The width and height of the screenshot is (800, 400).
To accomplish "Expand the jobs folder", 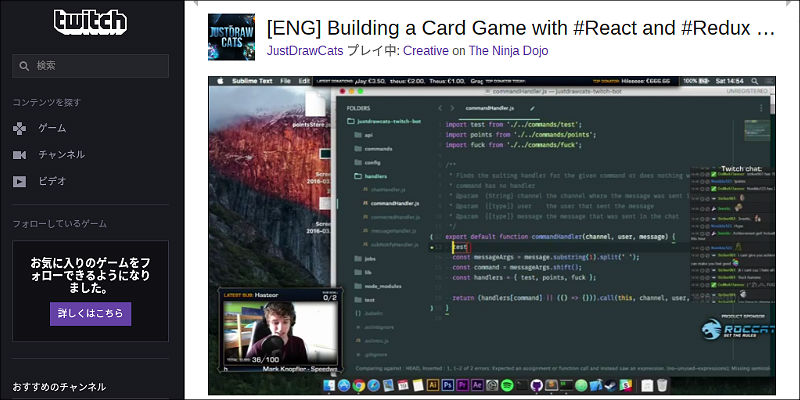I will [364, 259].
